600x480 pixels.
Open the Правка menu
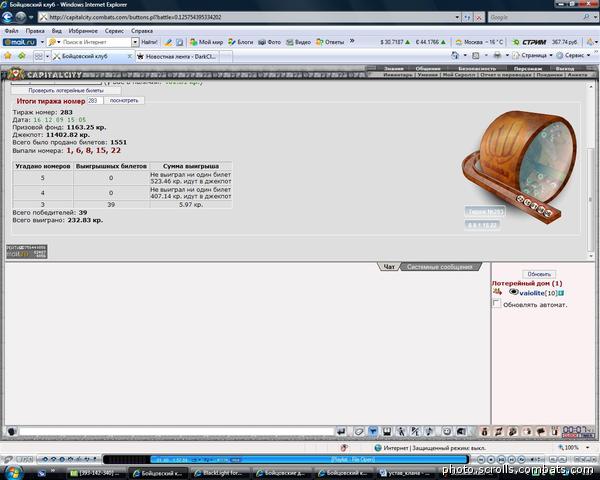[35, 31]
